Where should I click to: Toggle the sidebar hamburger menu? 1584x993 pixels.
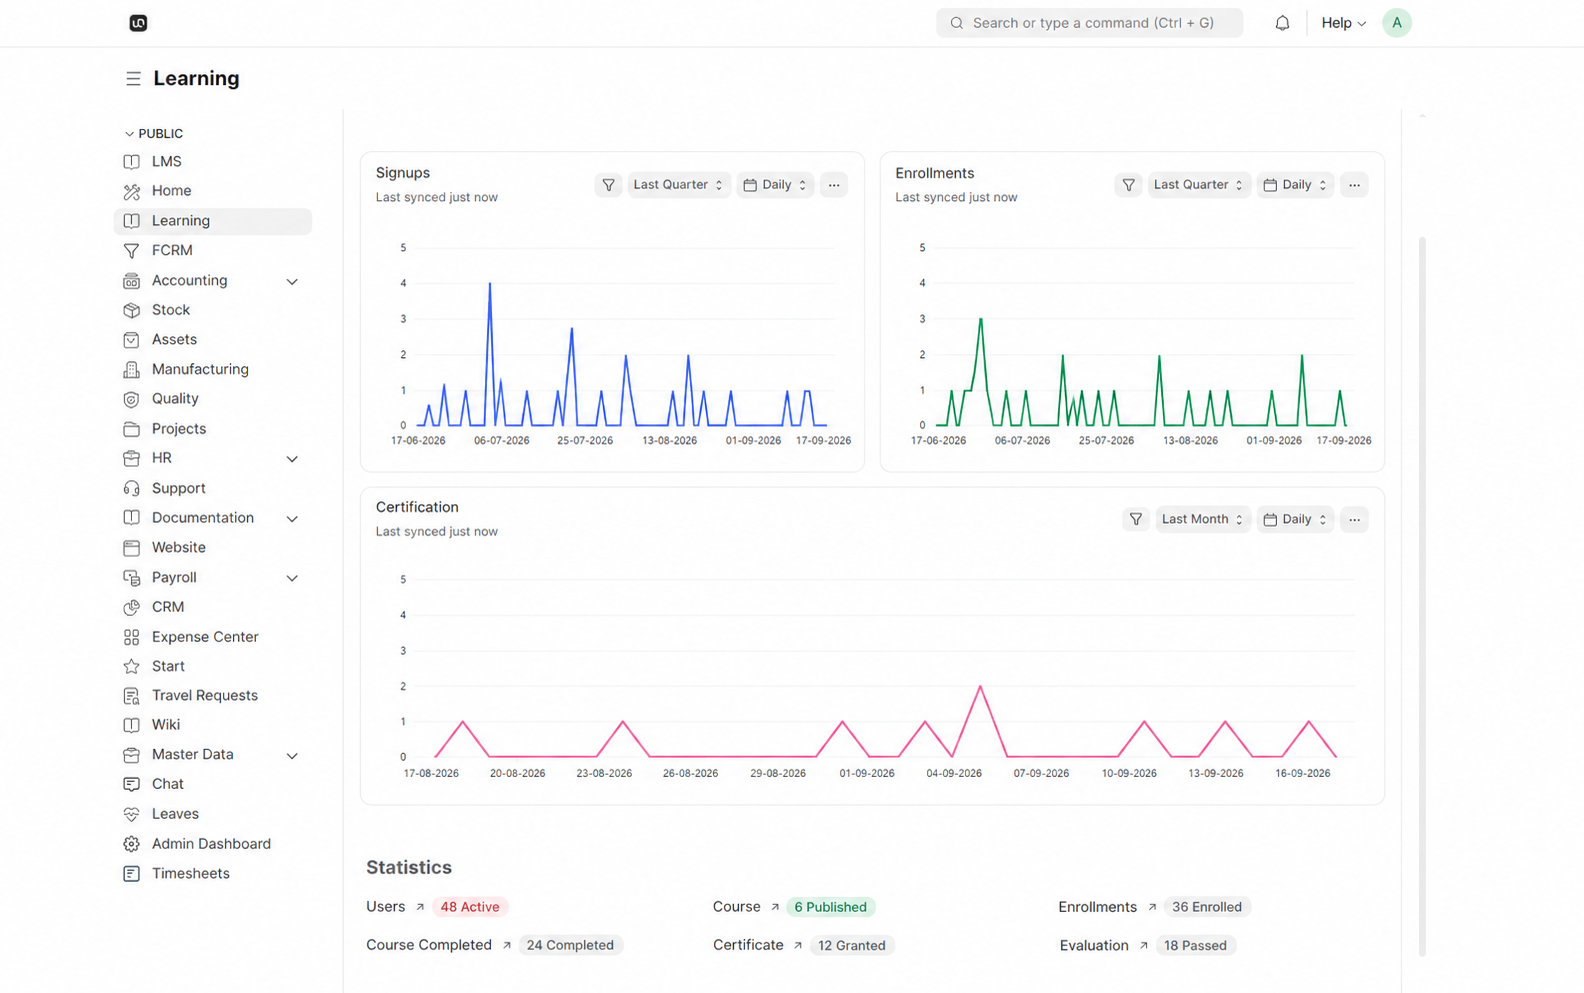point(133,78)
